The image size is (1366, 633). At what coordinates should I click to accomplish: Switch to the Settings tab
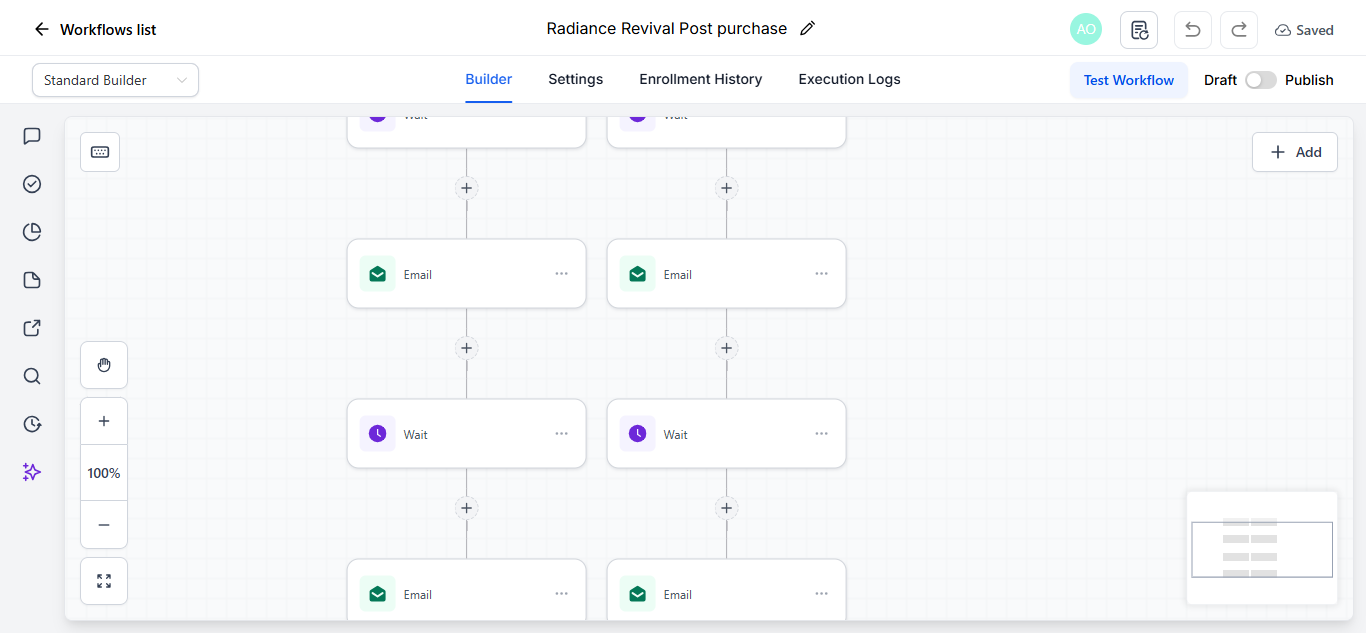(575, 79)
